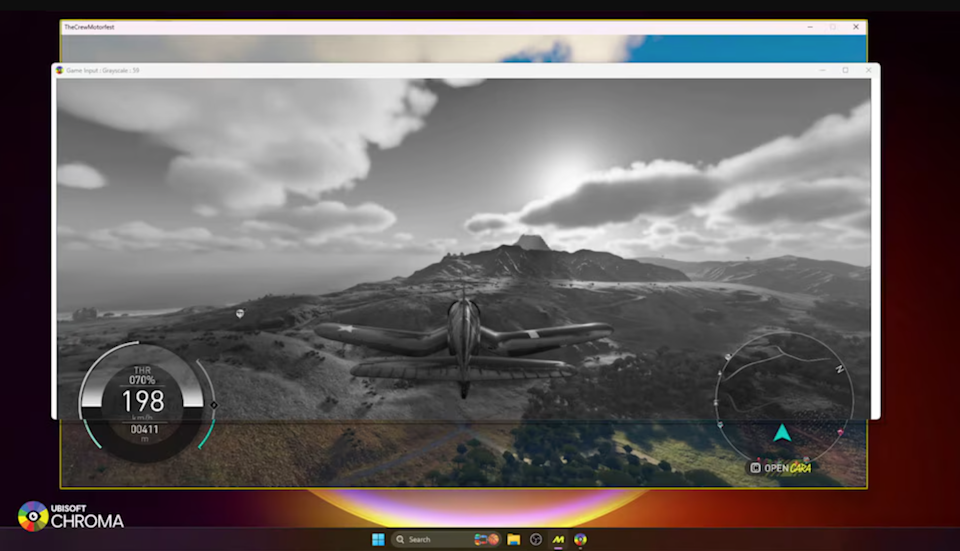Click the player arrow on minimap
This screenshot has height=551, width=960.
click(782, 434)
